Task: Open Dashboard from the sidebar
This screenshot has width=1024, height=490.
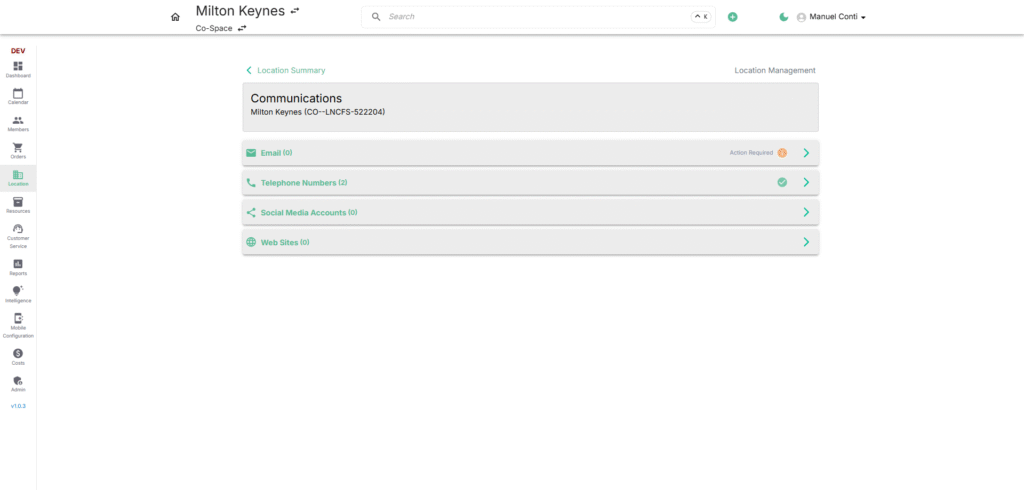Action: click(x=18, y=69)
